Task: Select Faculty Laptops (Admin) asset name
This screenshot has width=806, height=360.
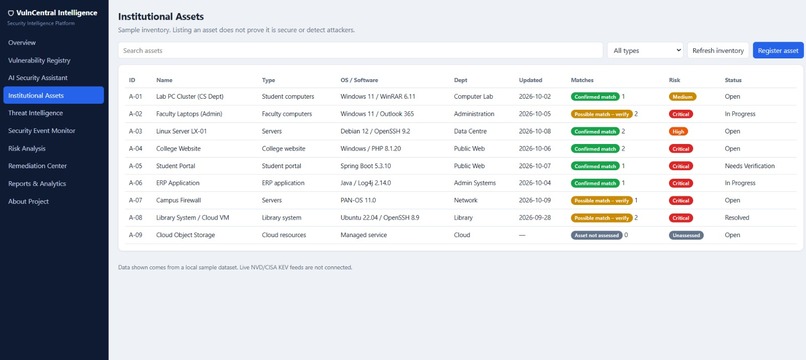Action: (189, 114)
